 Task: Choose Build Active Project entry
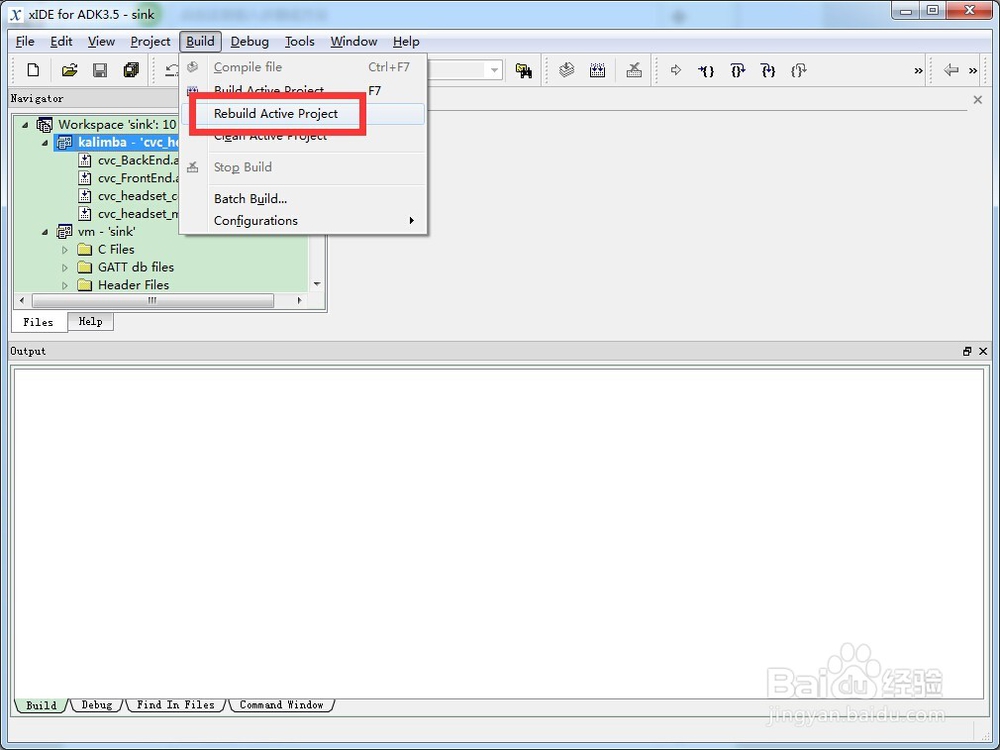click(303, 91)
